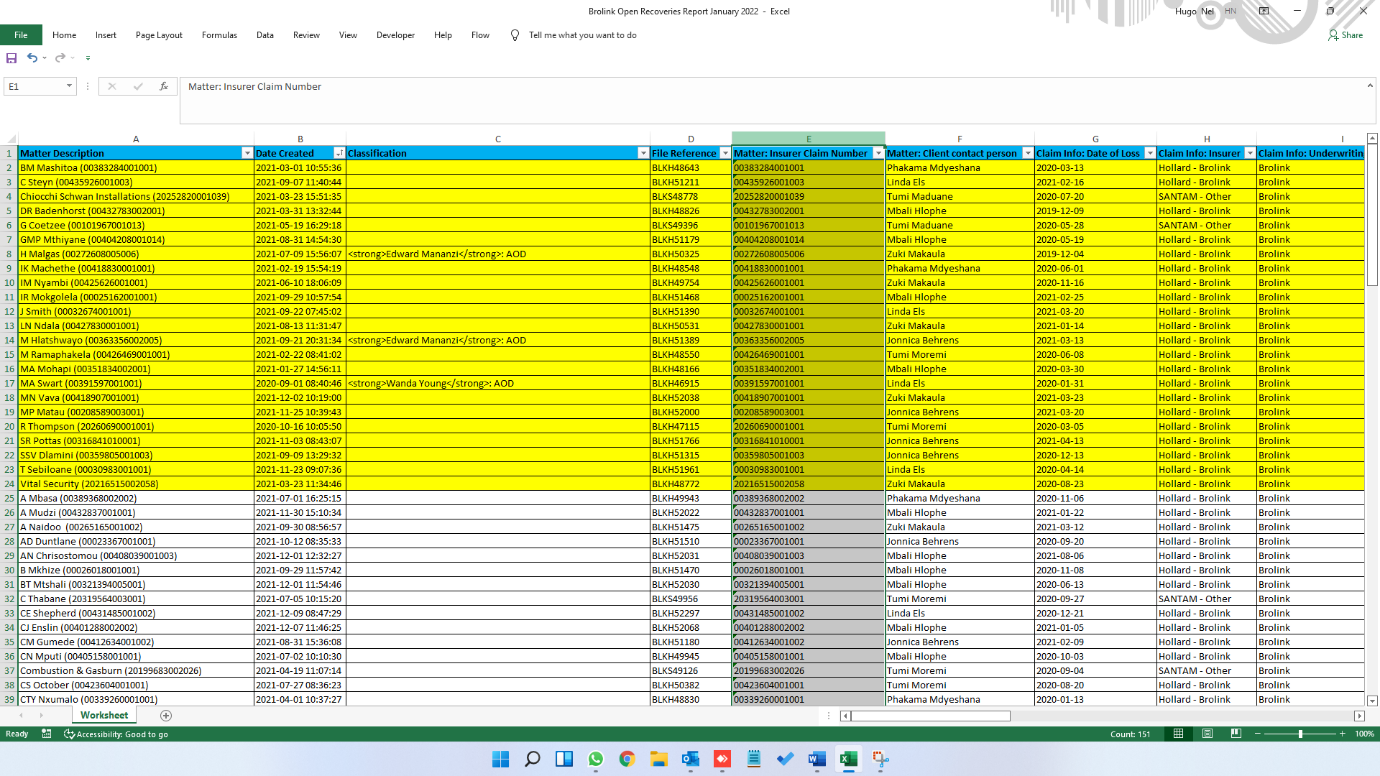Redo the last undone action

pyautogui.click(x=60, y=58)
